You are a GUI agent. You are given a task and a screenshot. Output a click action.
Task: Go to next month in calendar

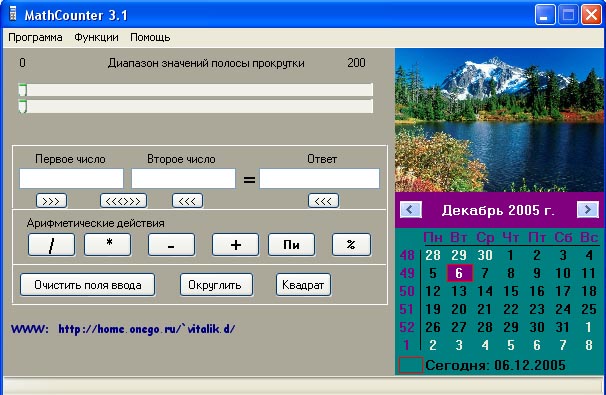pyautogui.click(x=587, y=210)
